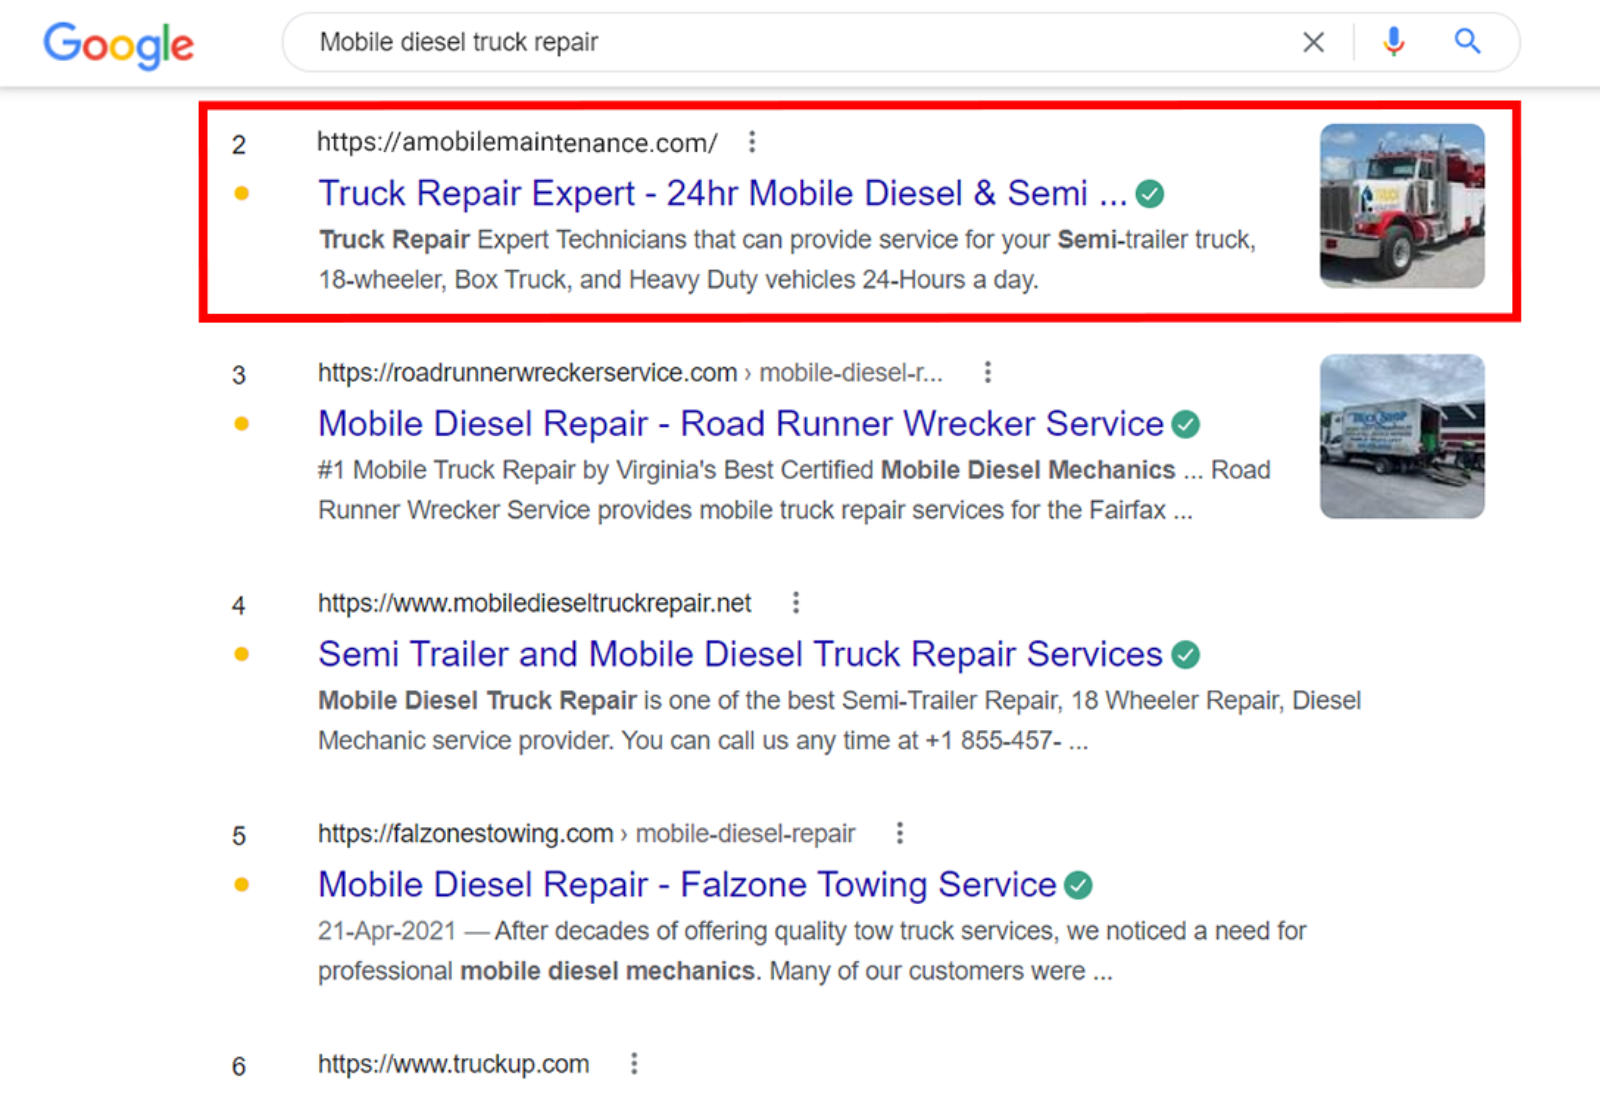Clear the search query using the X icon
This screenshot has height=1100, width=1600.
tap(1313, 42)
